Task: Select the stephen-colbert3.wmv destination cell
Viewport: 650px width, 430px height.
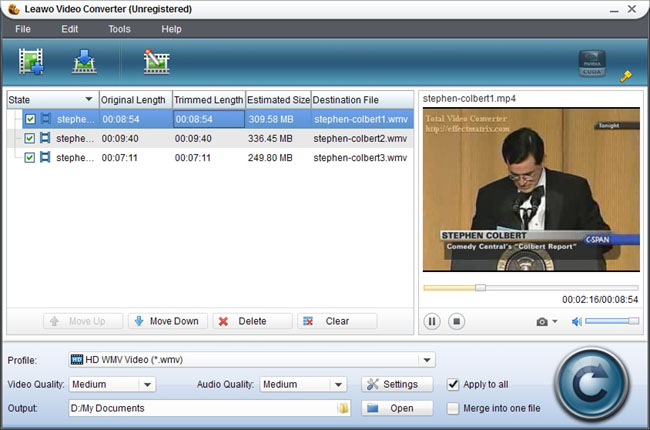Action: pyautogui.click(x=360, y=158)
